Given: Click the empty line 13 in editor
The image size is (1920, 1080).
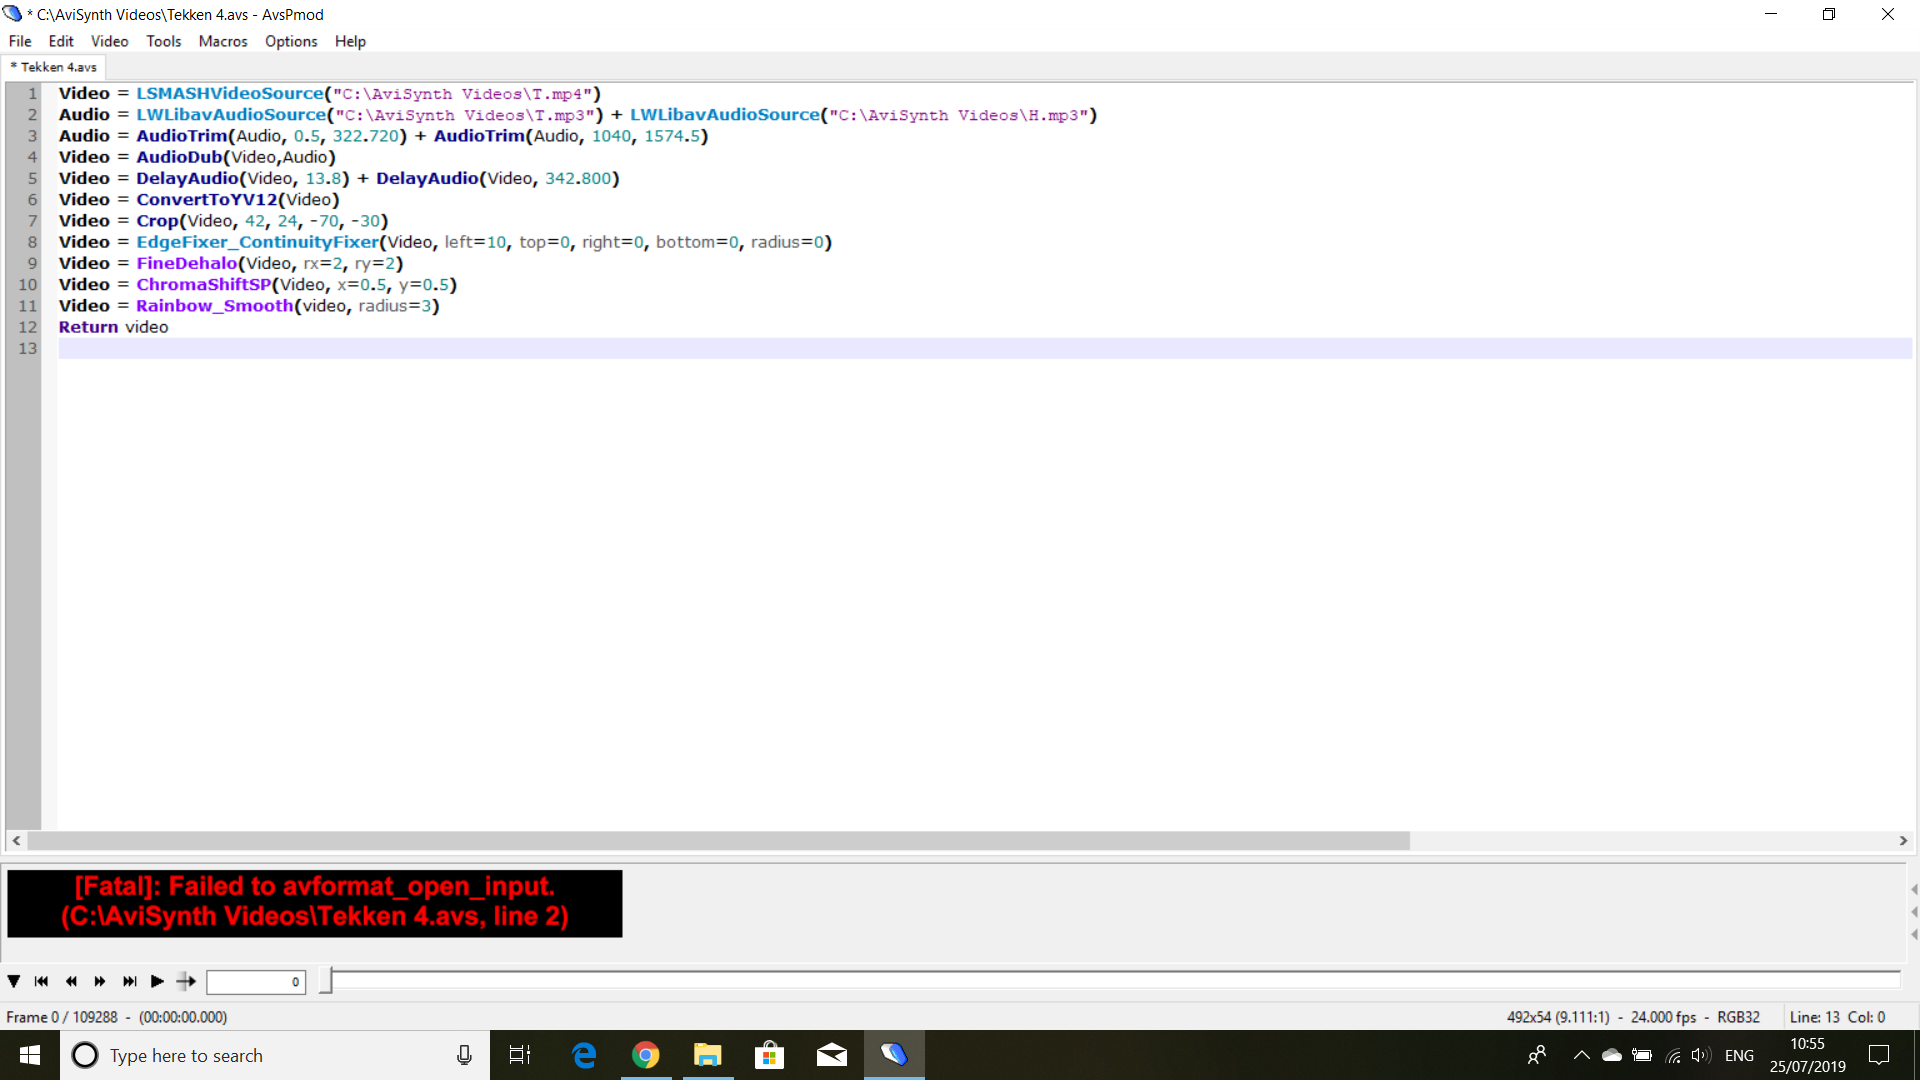Looking at the screenshot, I should click(x=985, y=348).
